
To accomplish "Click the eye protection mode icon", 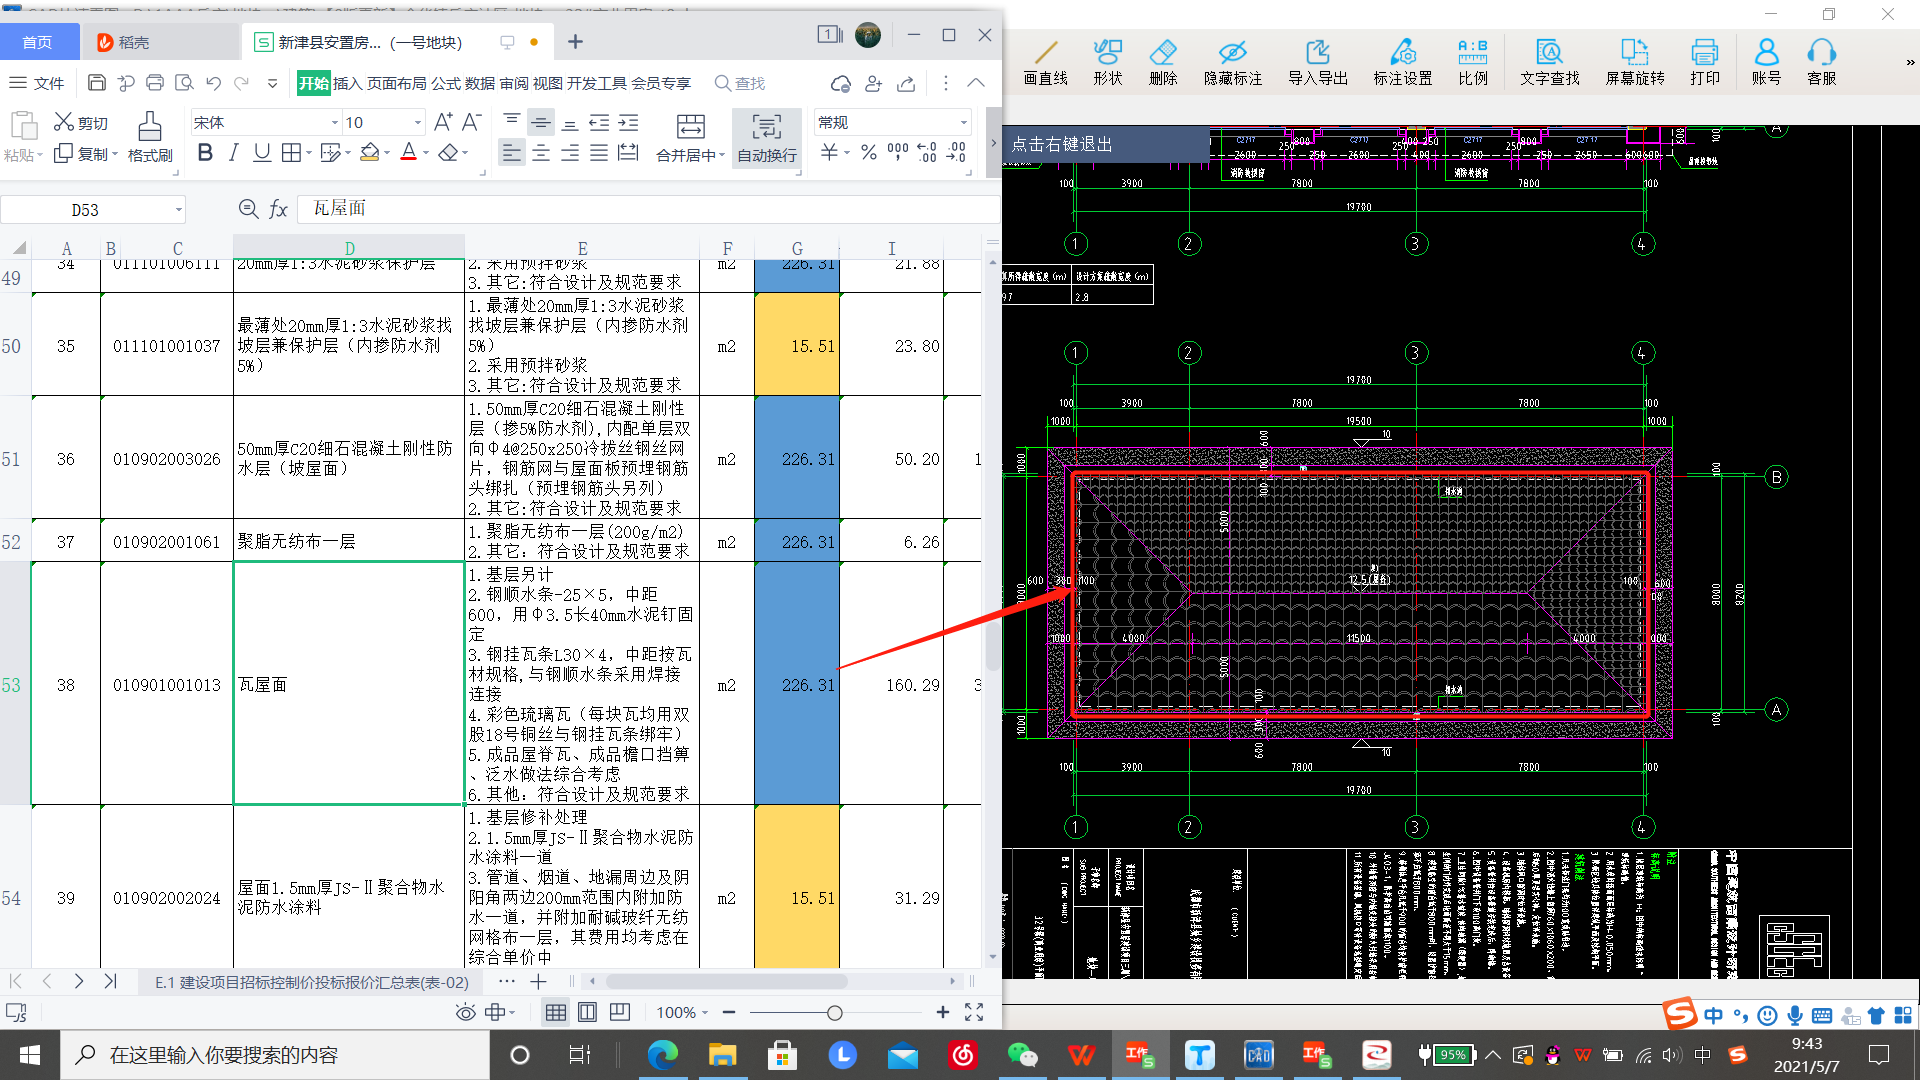I will [x=465, y=1012].
